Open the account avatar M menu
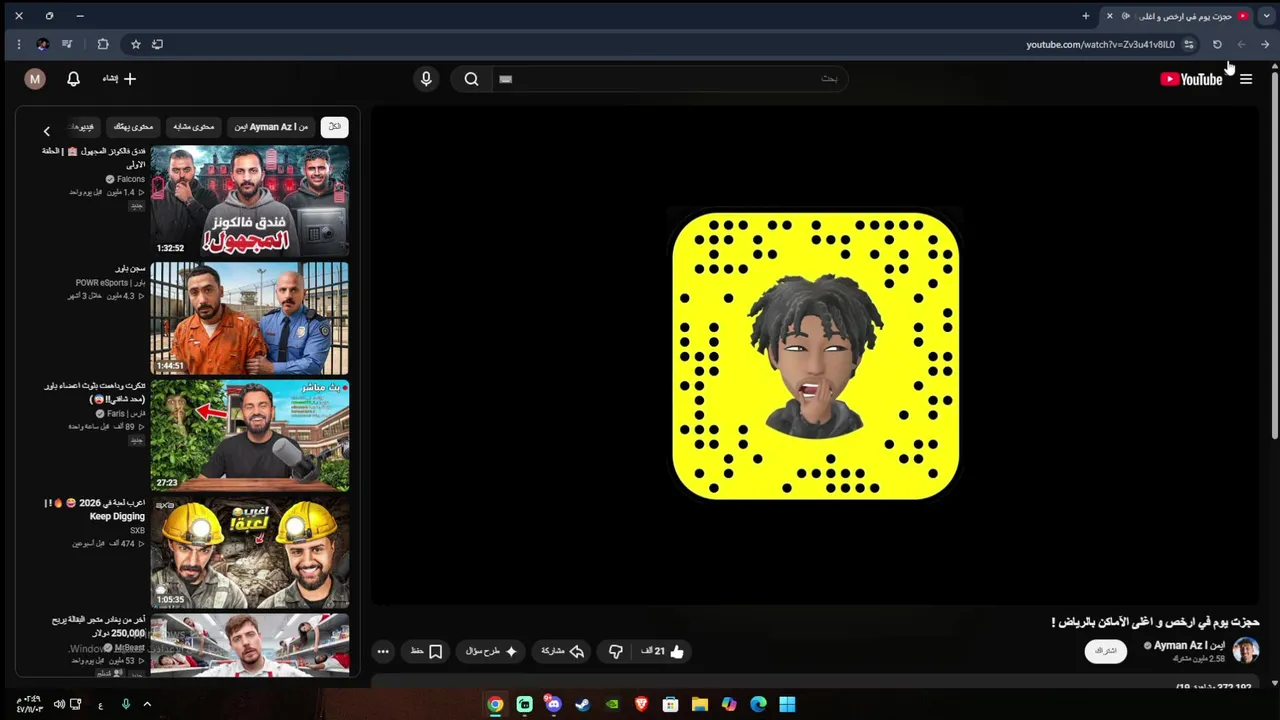The width and height of the screenshot is (1280, 720). click(x=35, y=79)
